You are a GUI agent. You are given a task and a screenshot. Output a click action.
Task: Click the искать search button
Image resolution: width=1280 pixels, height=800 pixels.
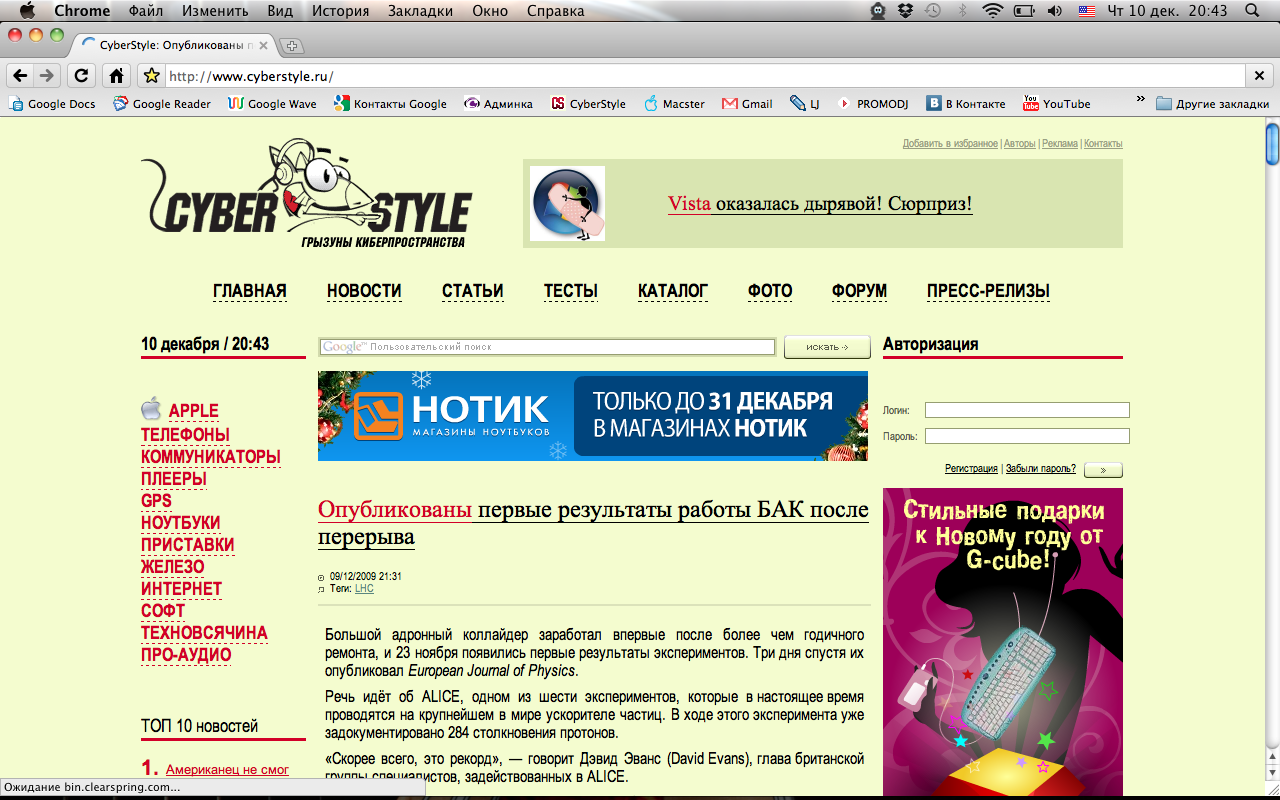(827, 347)
